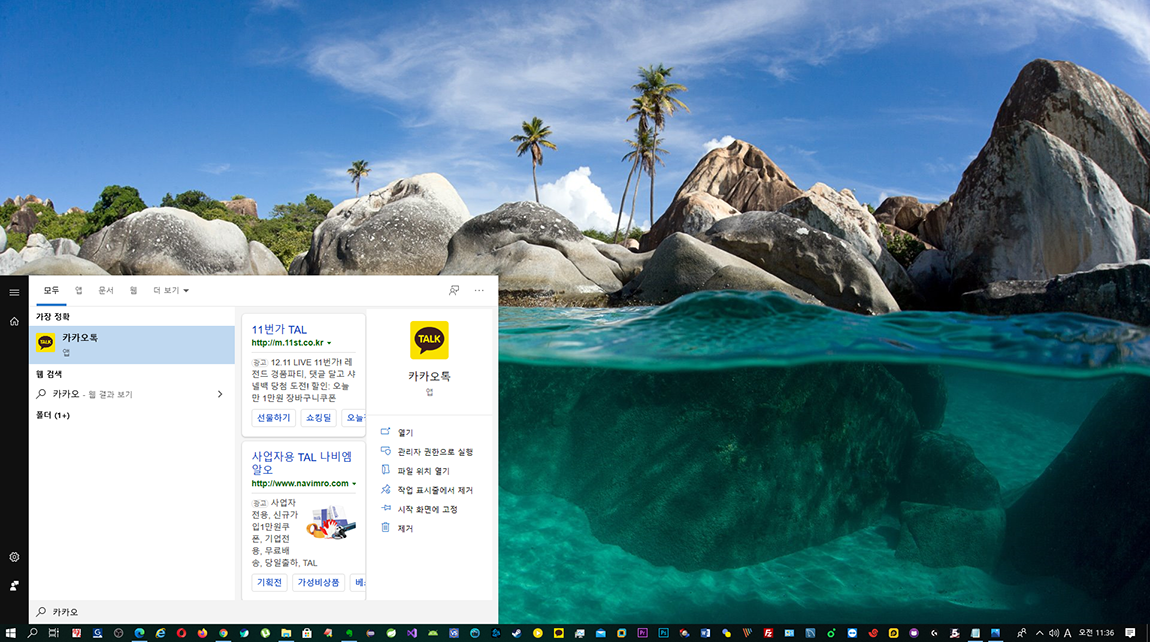The width and height of the screenshot is (1150, 642).
Task: Switch to the 모두 search tab
Action: 51,291
